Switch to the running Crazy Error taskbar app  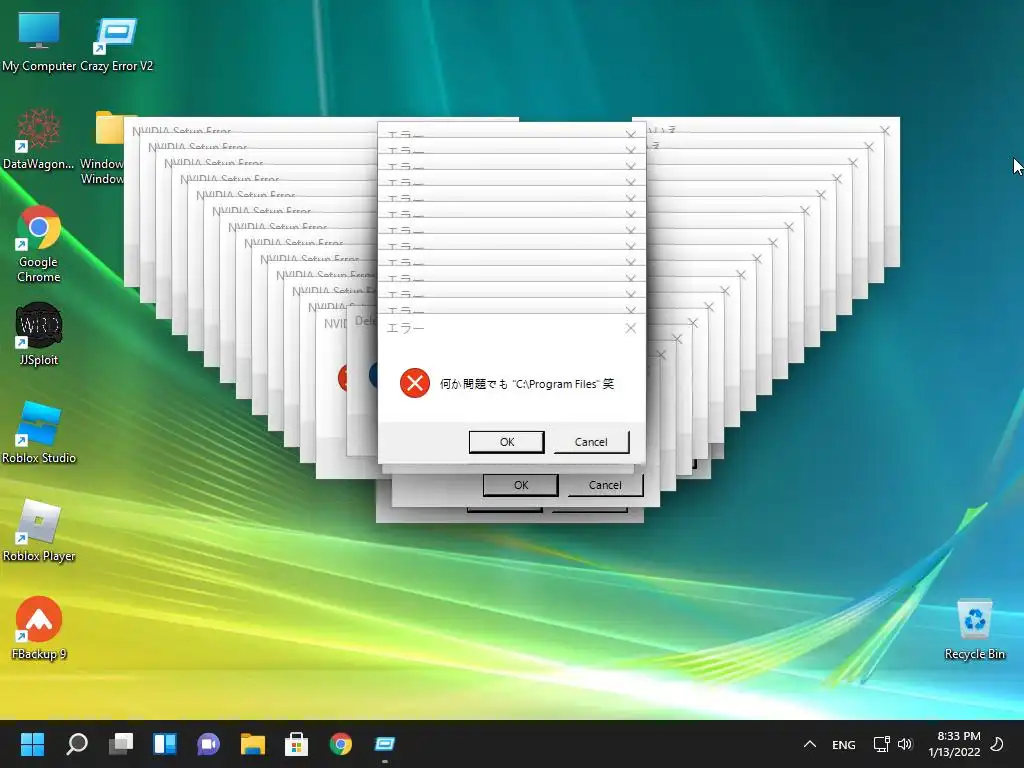point(385,744)
